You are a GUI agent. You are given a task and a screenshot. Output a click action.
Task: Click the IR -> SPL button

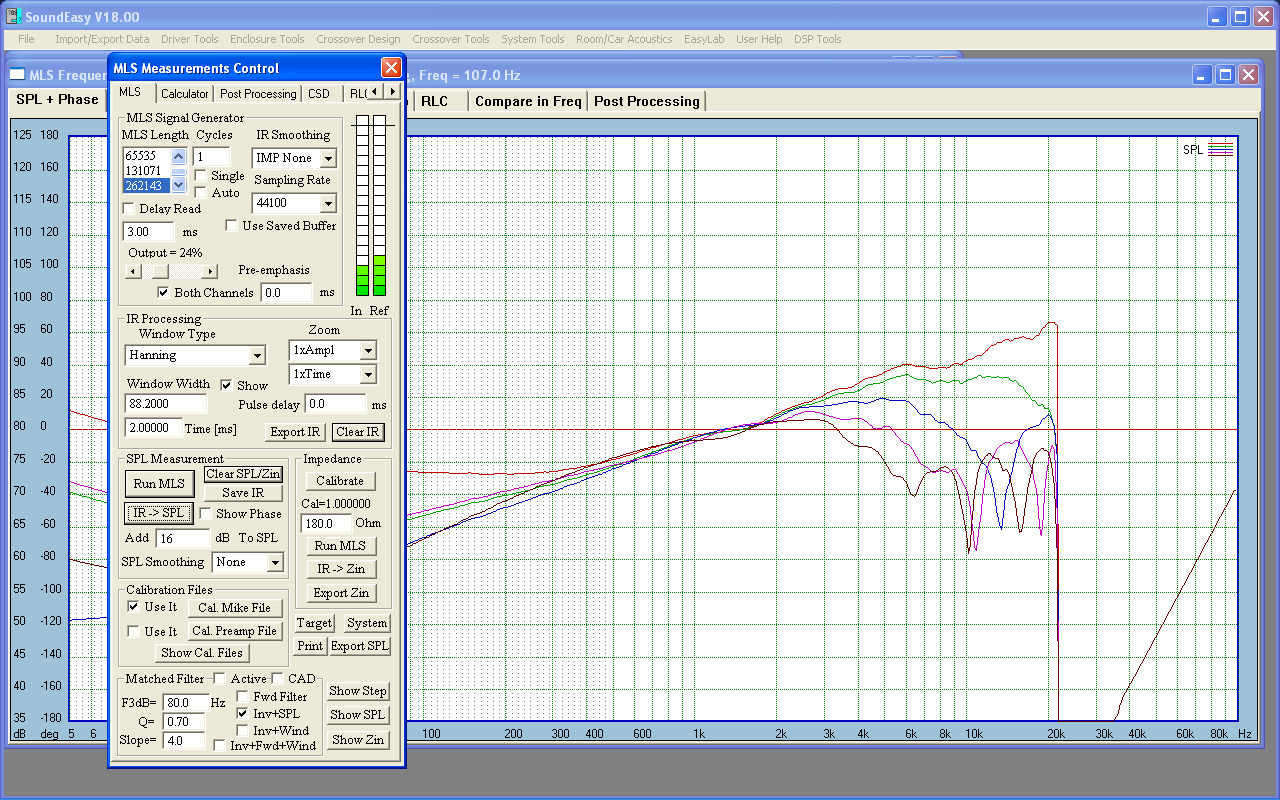click(x=159, y=513)
